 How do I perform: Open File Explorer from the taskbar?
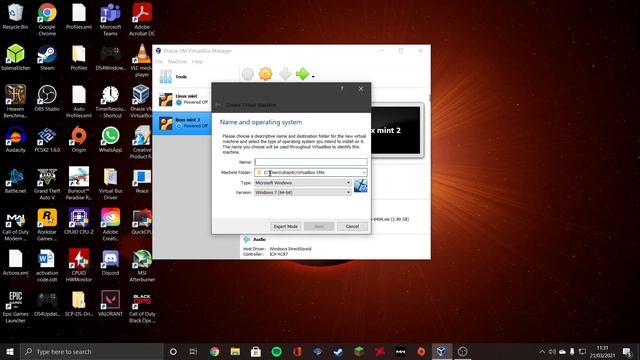coord(235,352)
